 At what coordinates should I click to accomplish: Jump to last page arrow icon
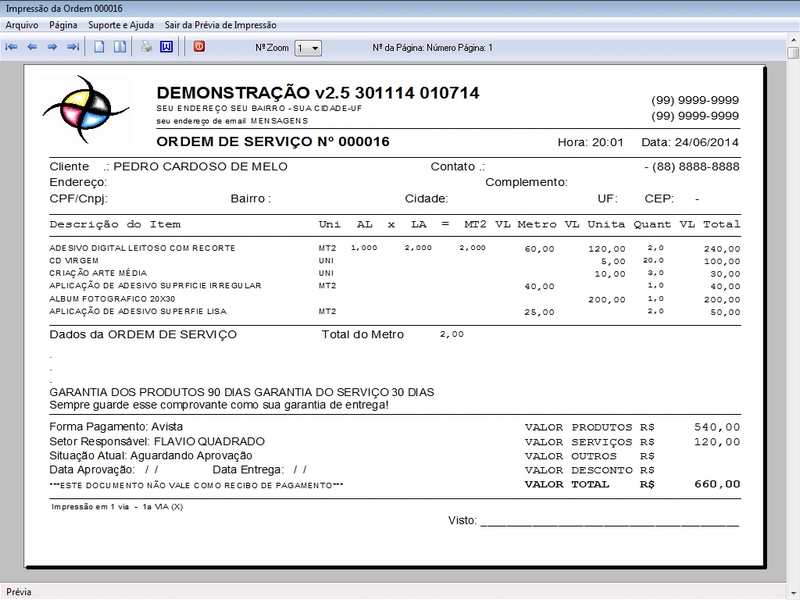(x=72, y=47)
